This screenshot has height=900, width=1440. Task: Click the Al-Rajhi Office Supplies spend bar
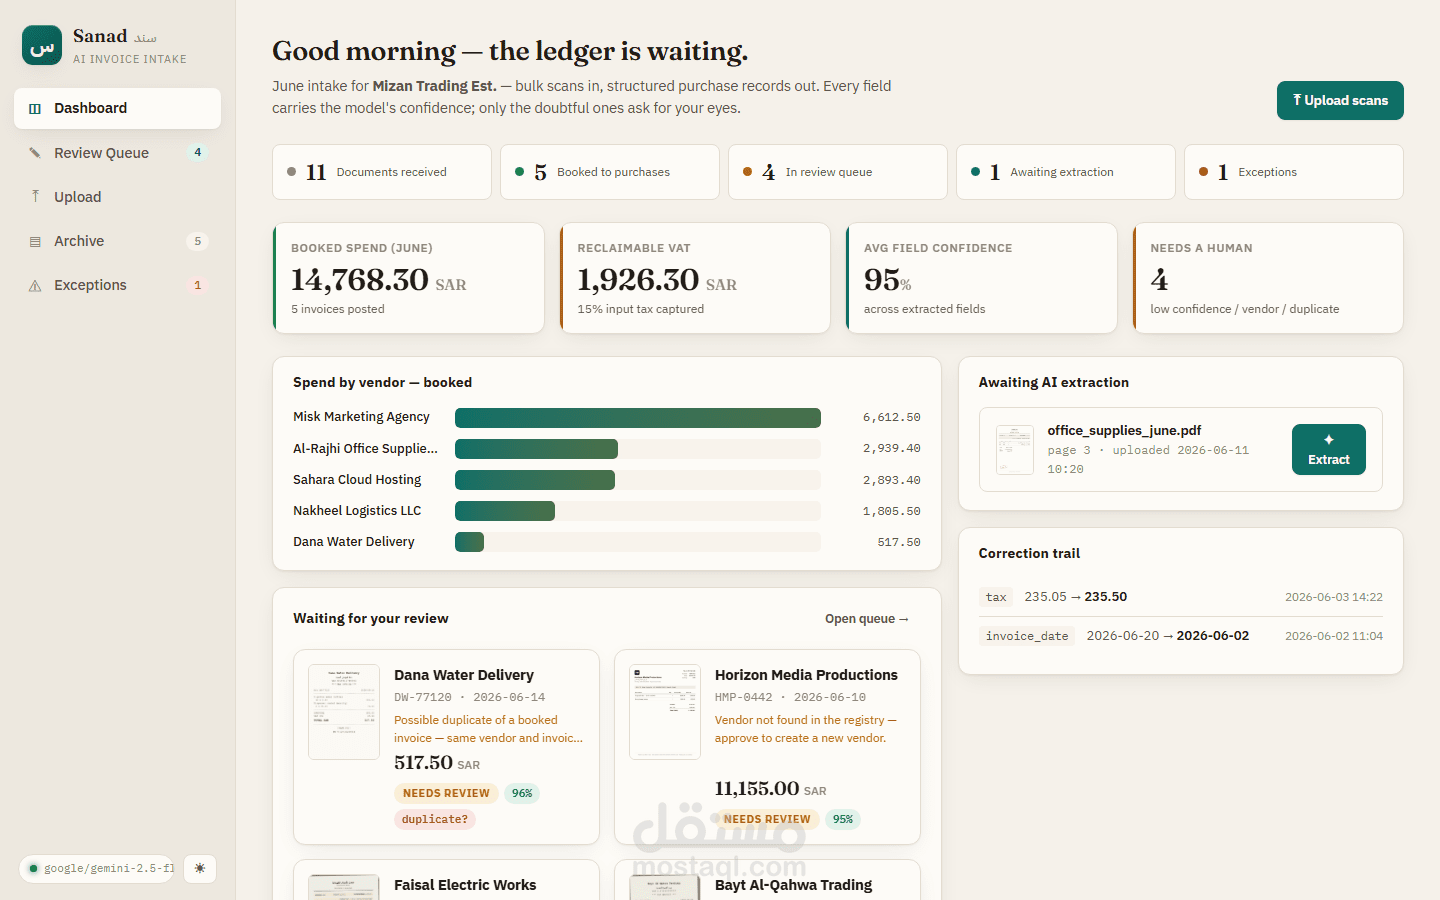pos(536,449)
